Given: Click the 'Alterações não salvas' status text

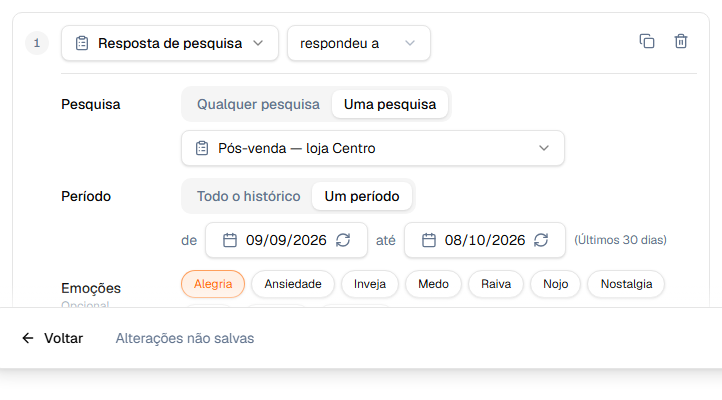Looking at the screenshot, I should pos(185,338).
